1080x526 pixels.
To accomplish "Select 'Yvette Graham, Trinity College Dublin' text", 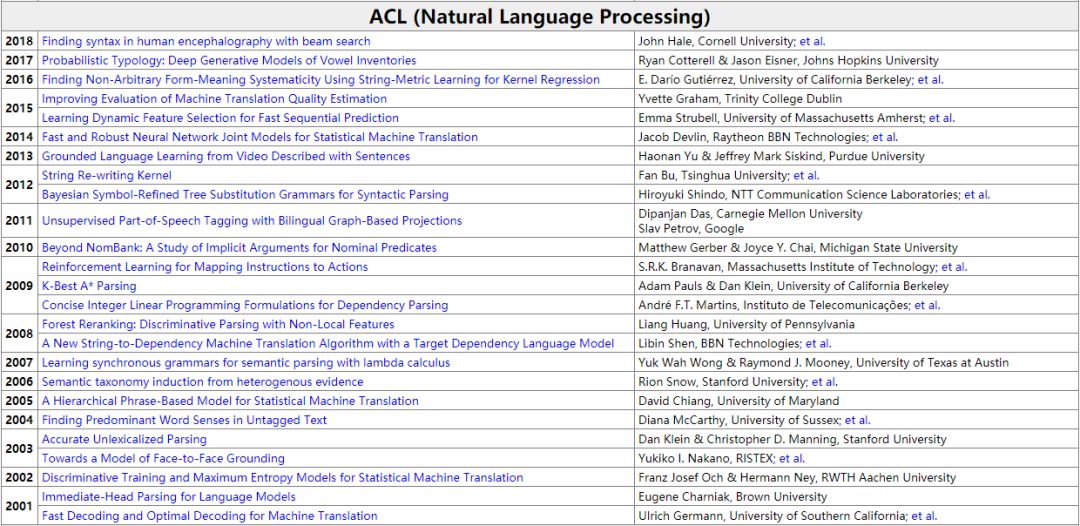I will click(740, 99).
